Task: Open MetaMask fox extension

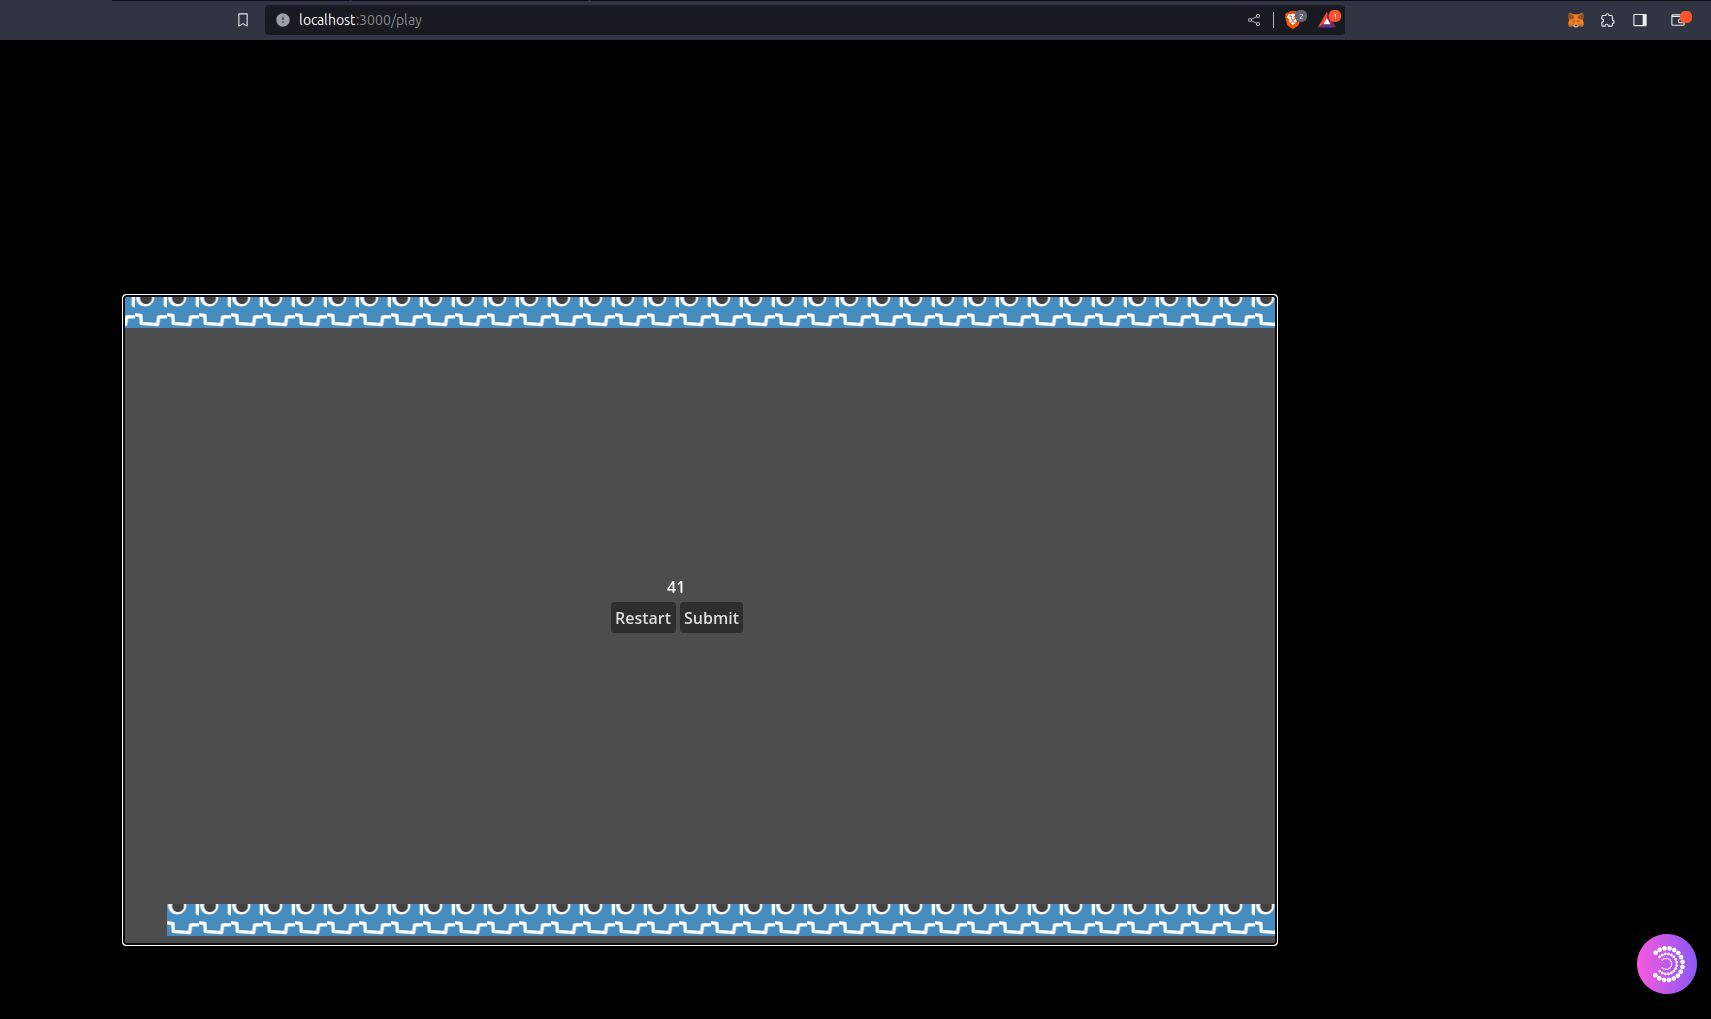Action: point(1576,20)
